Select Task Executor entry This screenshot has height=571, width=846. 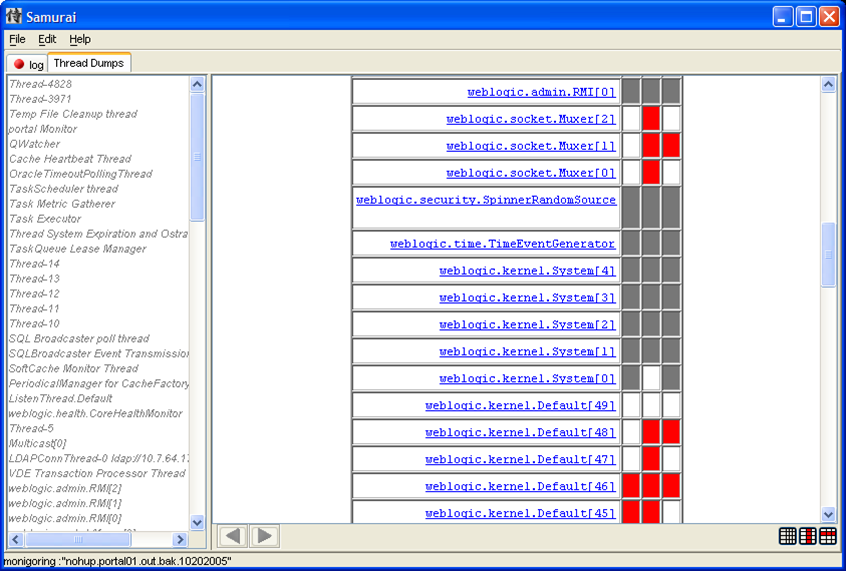45,219
